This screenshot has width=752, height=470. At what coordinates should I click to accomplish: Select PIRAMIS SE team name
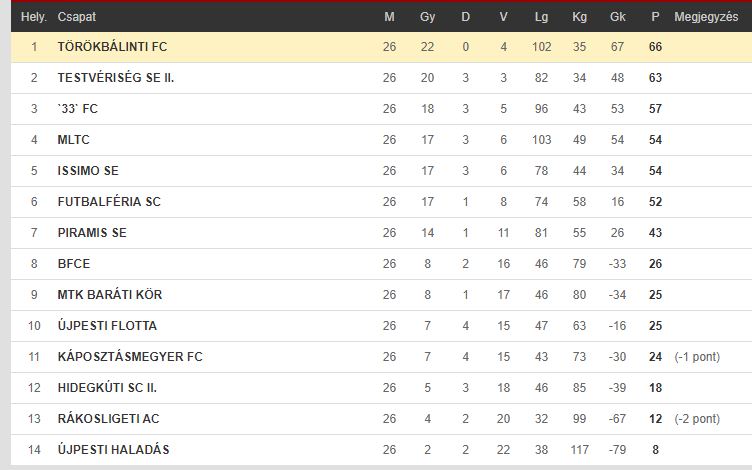pos(92,233)
